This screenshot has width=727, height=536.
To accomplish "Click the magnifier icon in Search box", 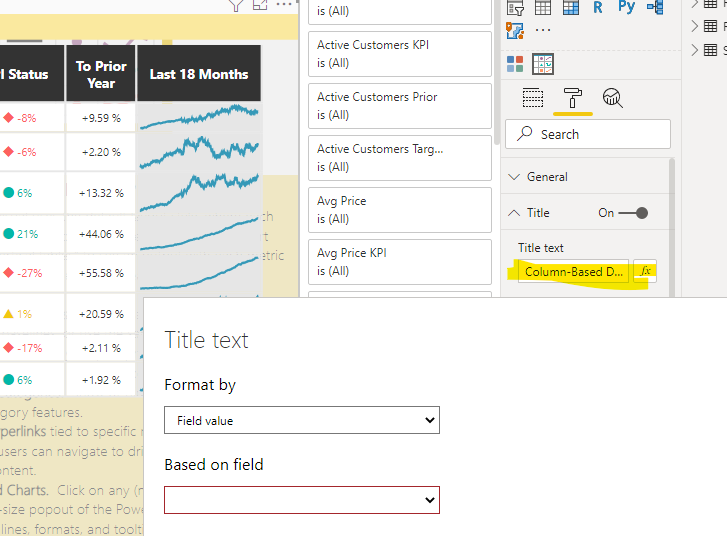I will tap(524, 134).
